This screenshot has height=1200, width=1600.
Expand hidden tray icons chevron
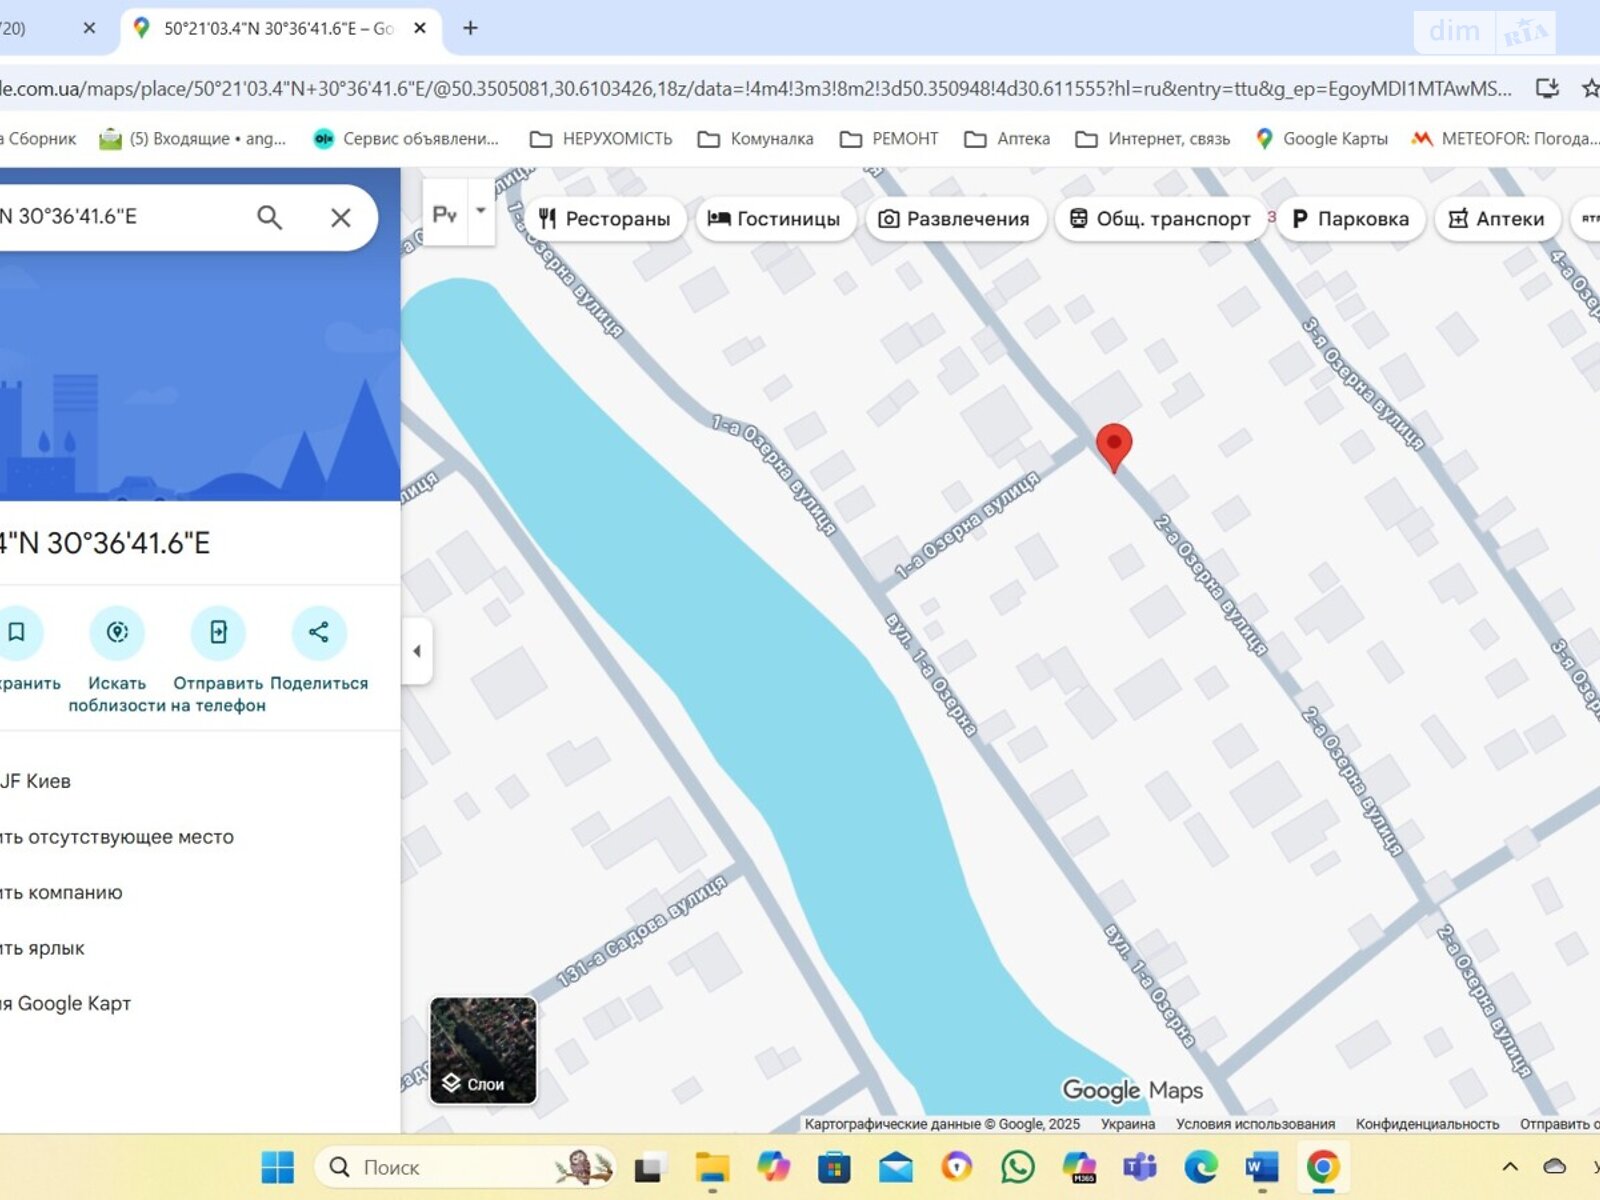[x=1509, y=1166]
